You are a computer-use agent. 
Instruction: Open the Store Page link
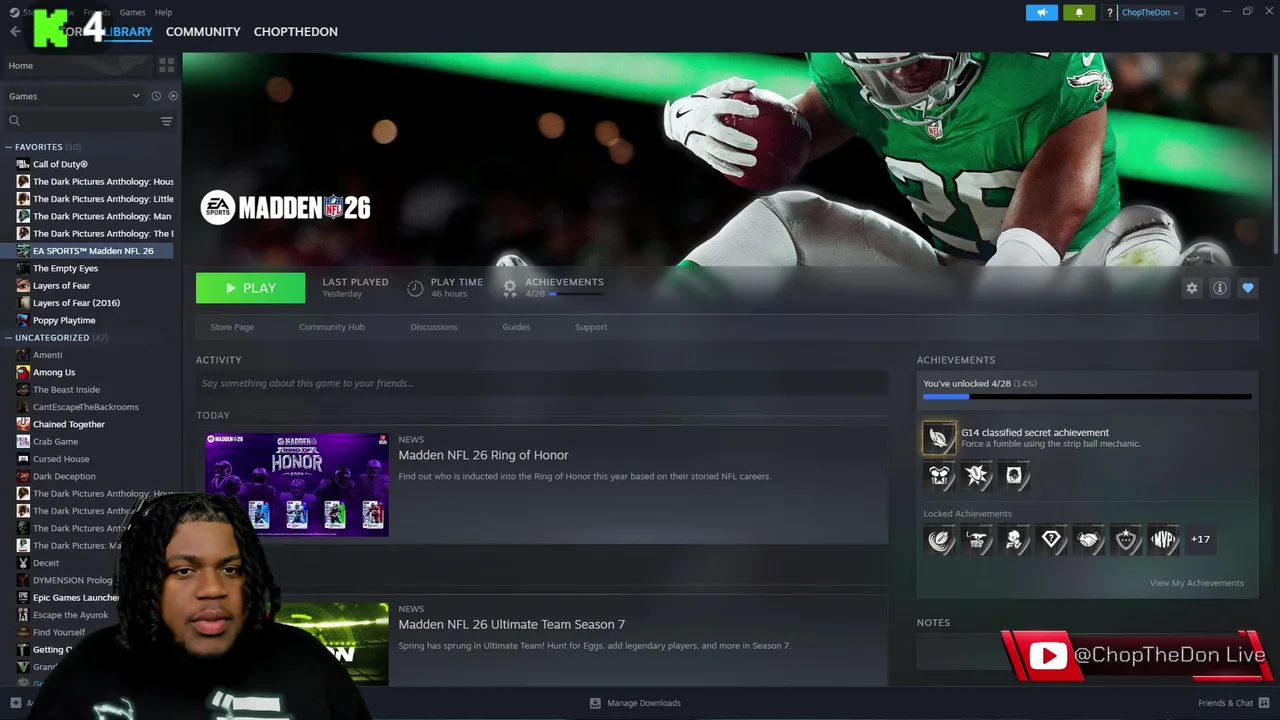point(232,327)
